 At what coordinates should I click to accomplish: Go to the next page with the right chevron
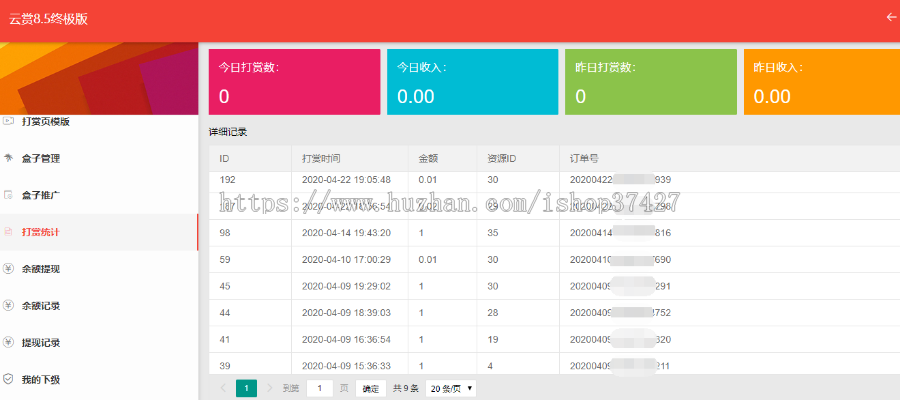tap(270, 388)
